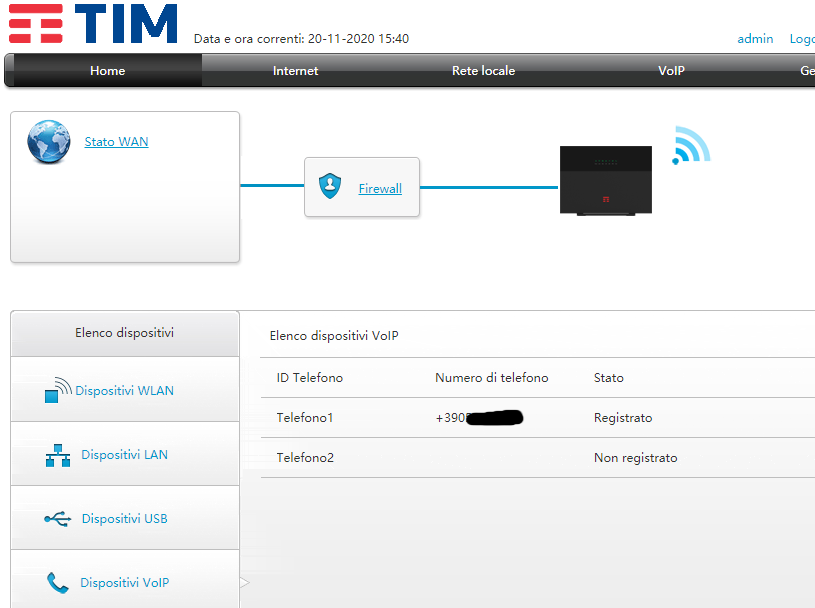Select the Telefono1 row cell
Screen dimensions: 815x608
(x=305, y=418)
